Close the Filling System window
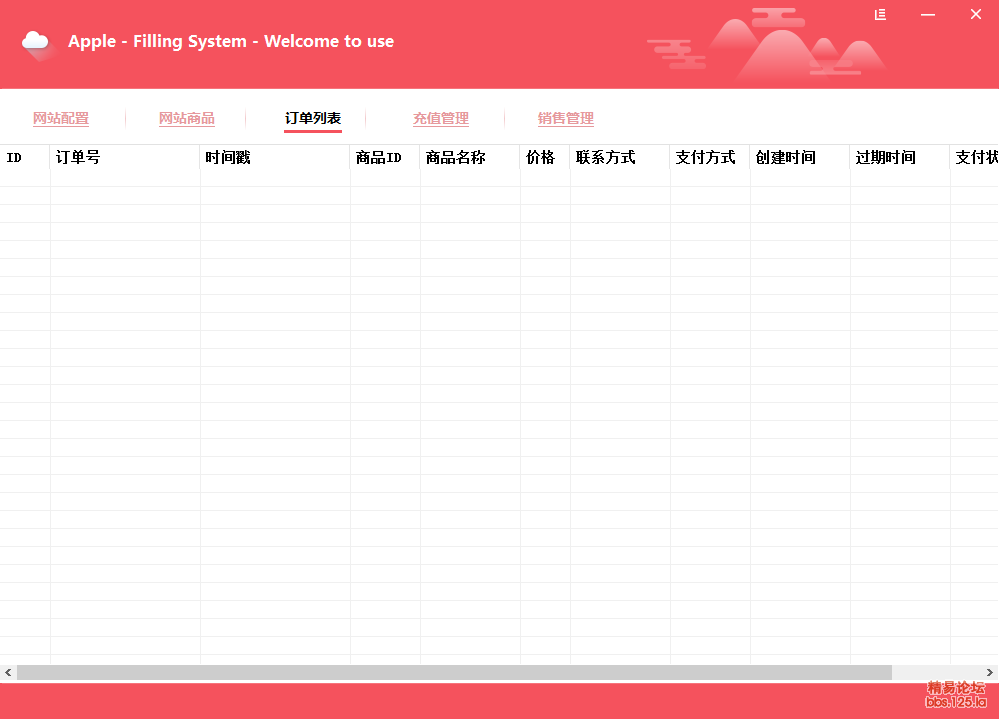The image size is (999, 719). click(976, 14)
